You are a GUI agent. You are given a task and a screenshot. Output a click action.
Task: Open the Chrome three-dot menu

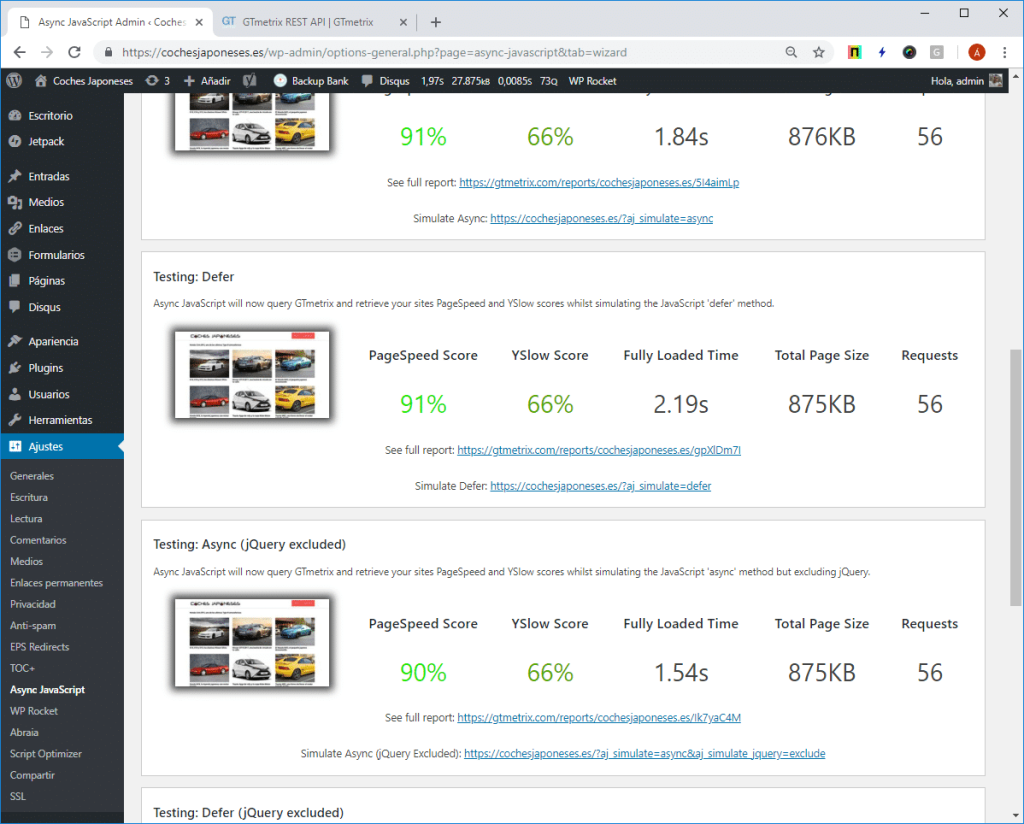tap(1003, 51)
